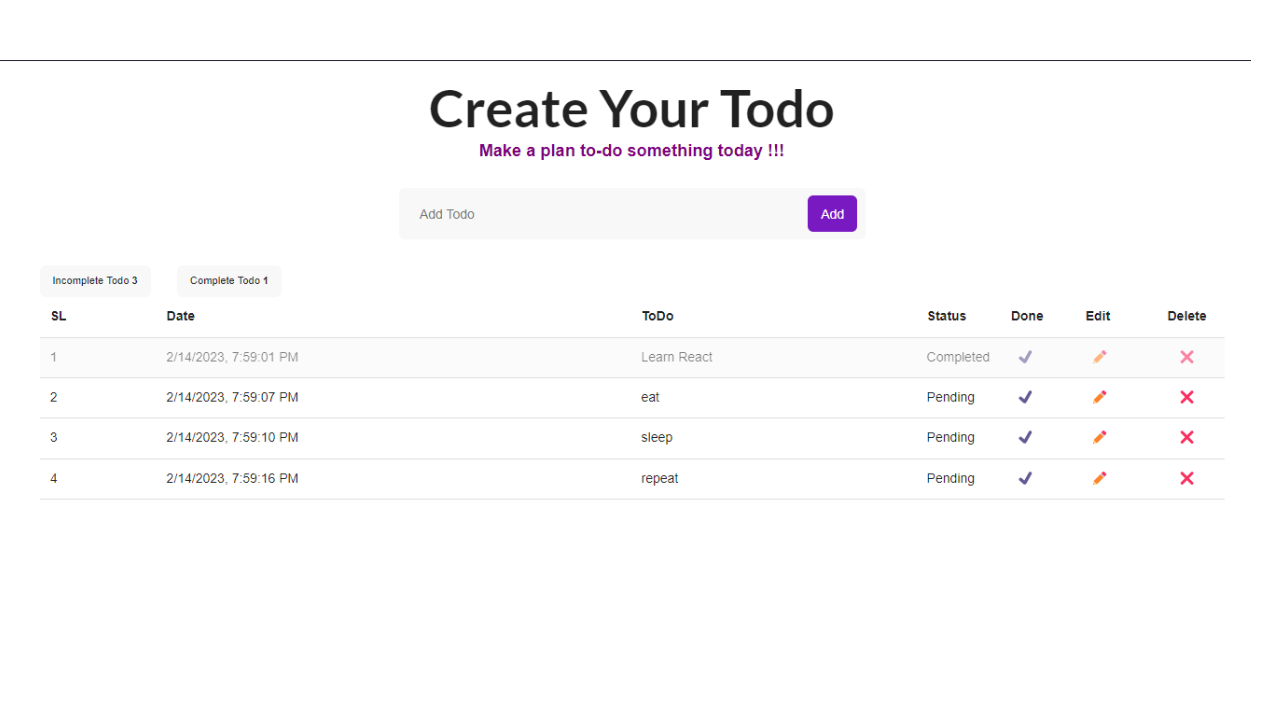Delete the 'sleep' todo
Screen dimensions: 1280x720
point(1187,437)
